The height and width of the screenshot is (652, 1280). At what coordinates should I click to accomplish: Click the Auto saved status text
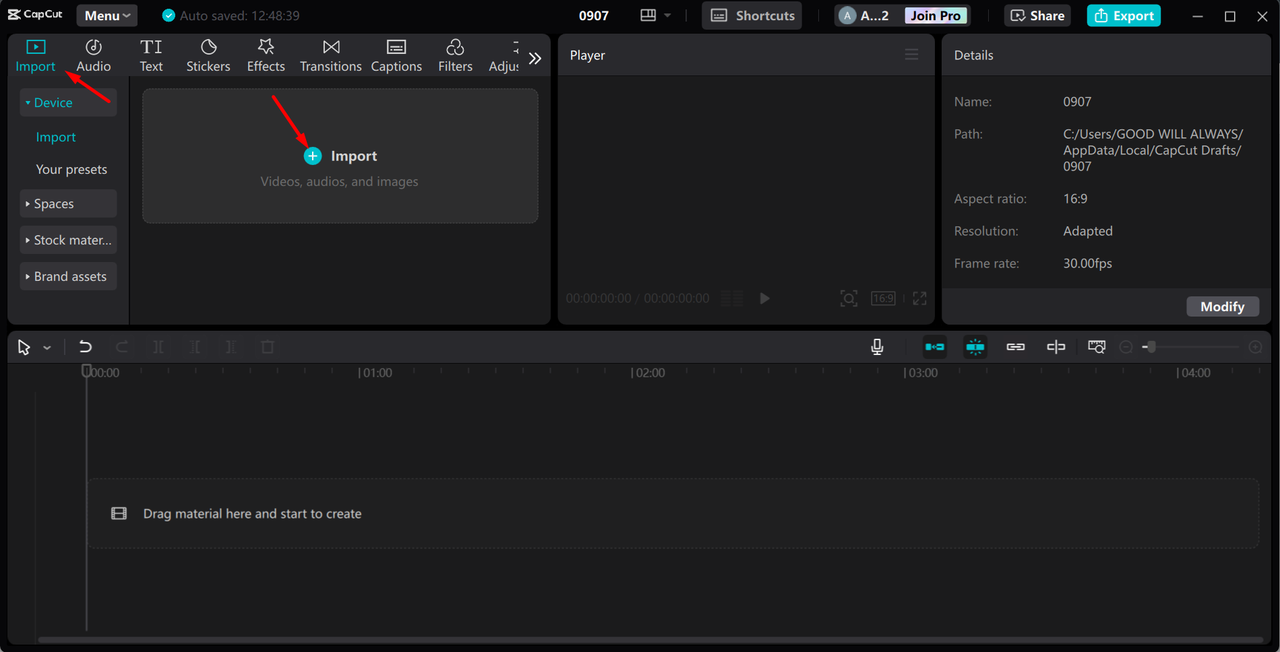click(239, 16)
